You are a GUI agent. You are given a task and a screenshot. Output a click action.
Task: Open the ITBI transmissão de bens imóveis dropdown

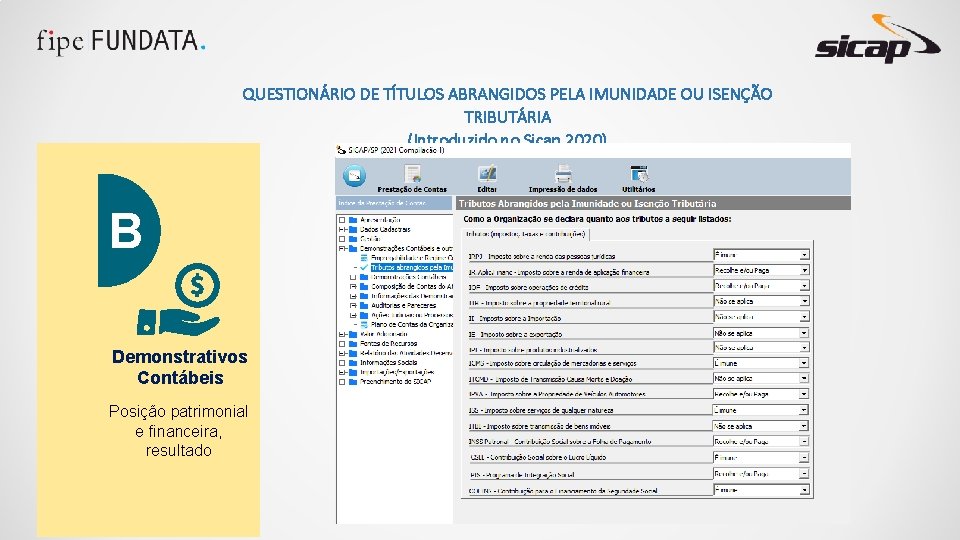tap(804, 426)
